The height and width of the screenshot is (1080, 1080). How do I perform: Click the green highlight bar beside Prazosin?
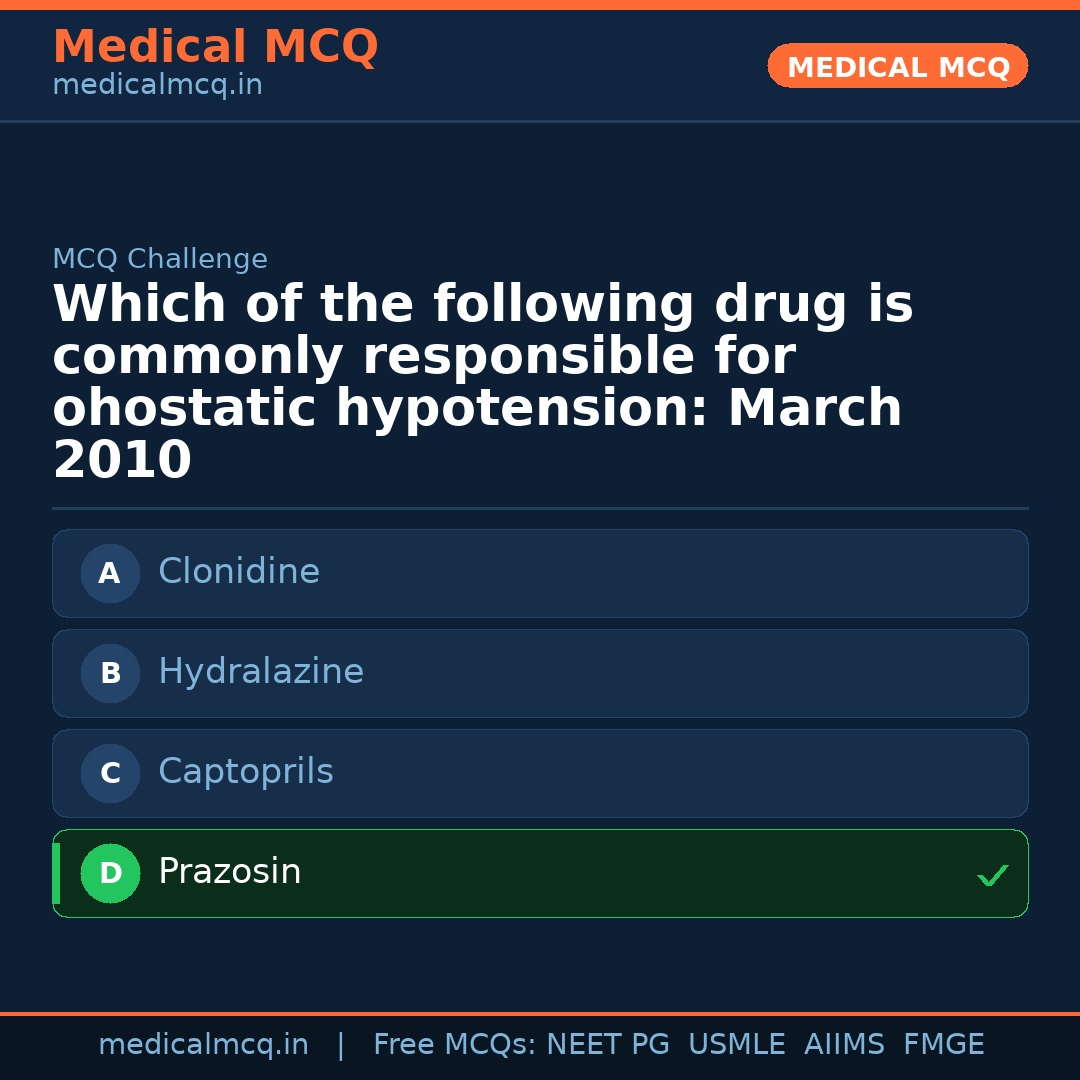point(55,873)
